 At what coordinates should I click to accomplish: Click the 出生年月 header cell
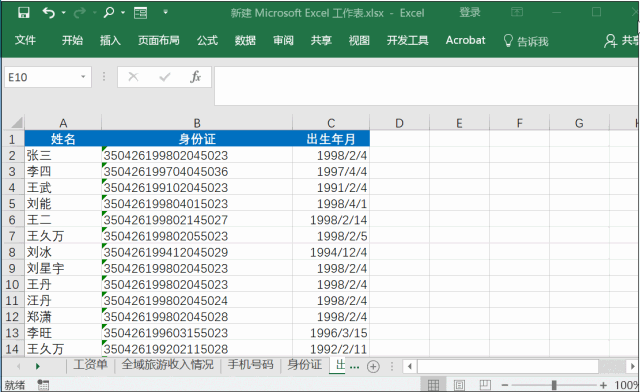pos(331,139)
